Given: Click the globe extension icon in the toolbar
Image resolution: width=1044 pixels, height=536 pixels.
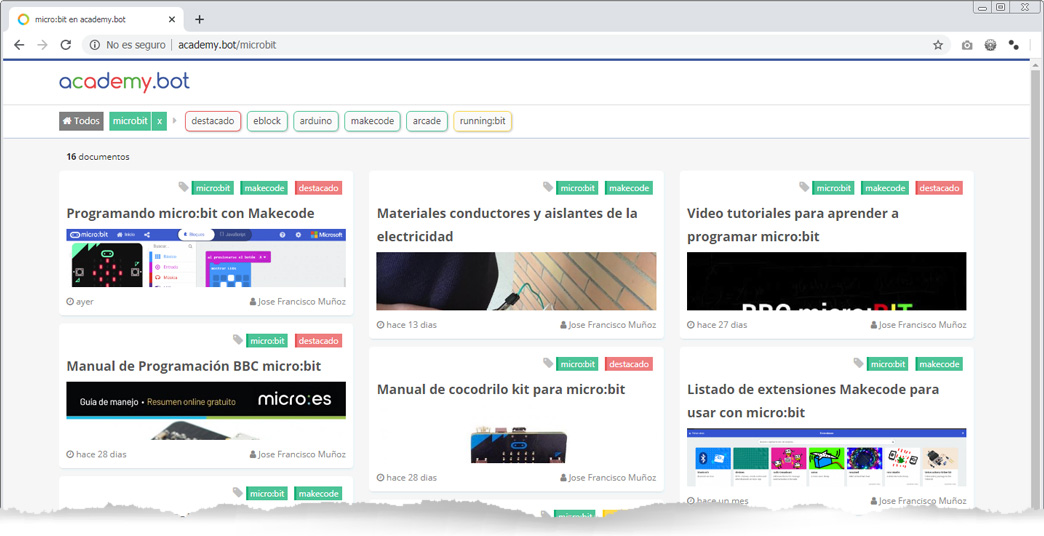Looking at the screenshot, I should (x=990, y=45).
